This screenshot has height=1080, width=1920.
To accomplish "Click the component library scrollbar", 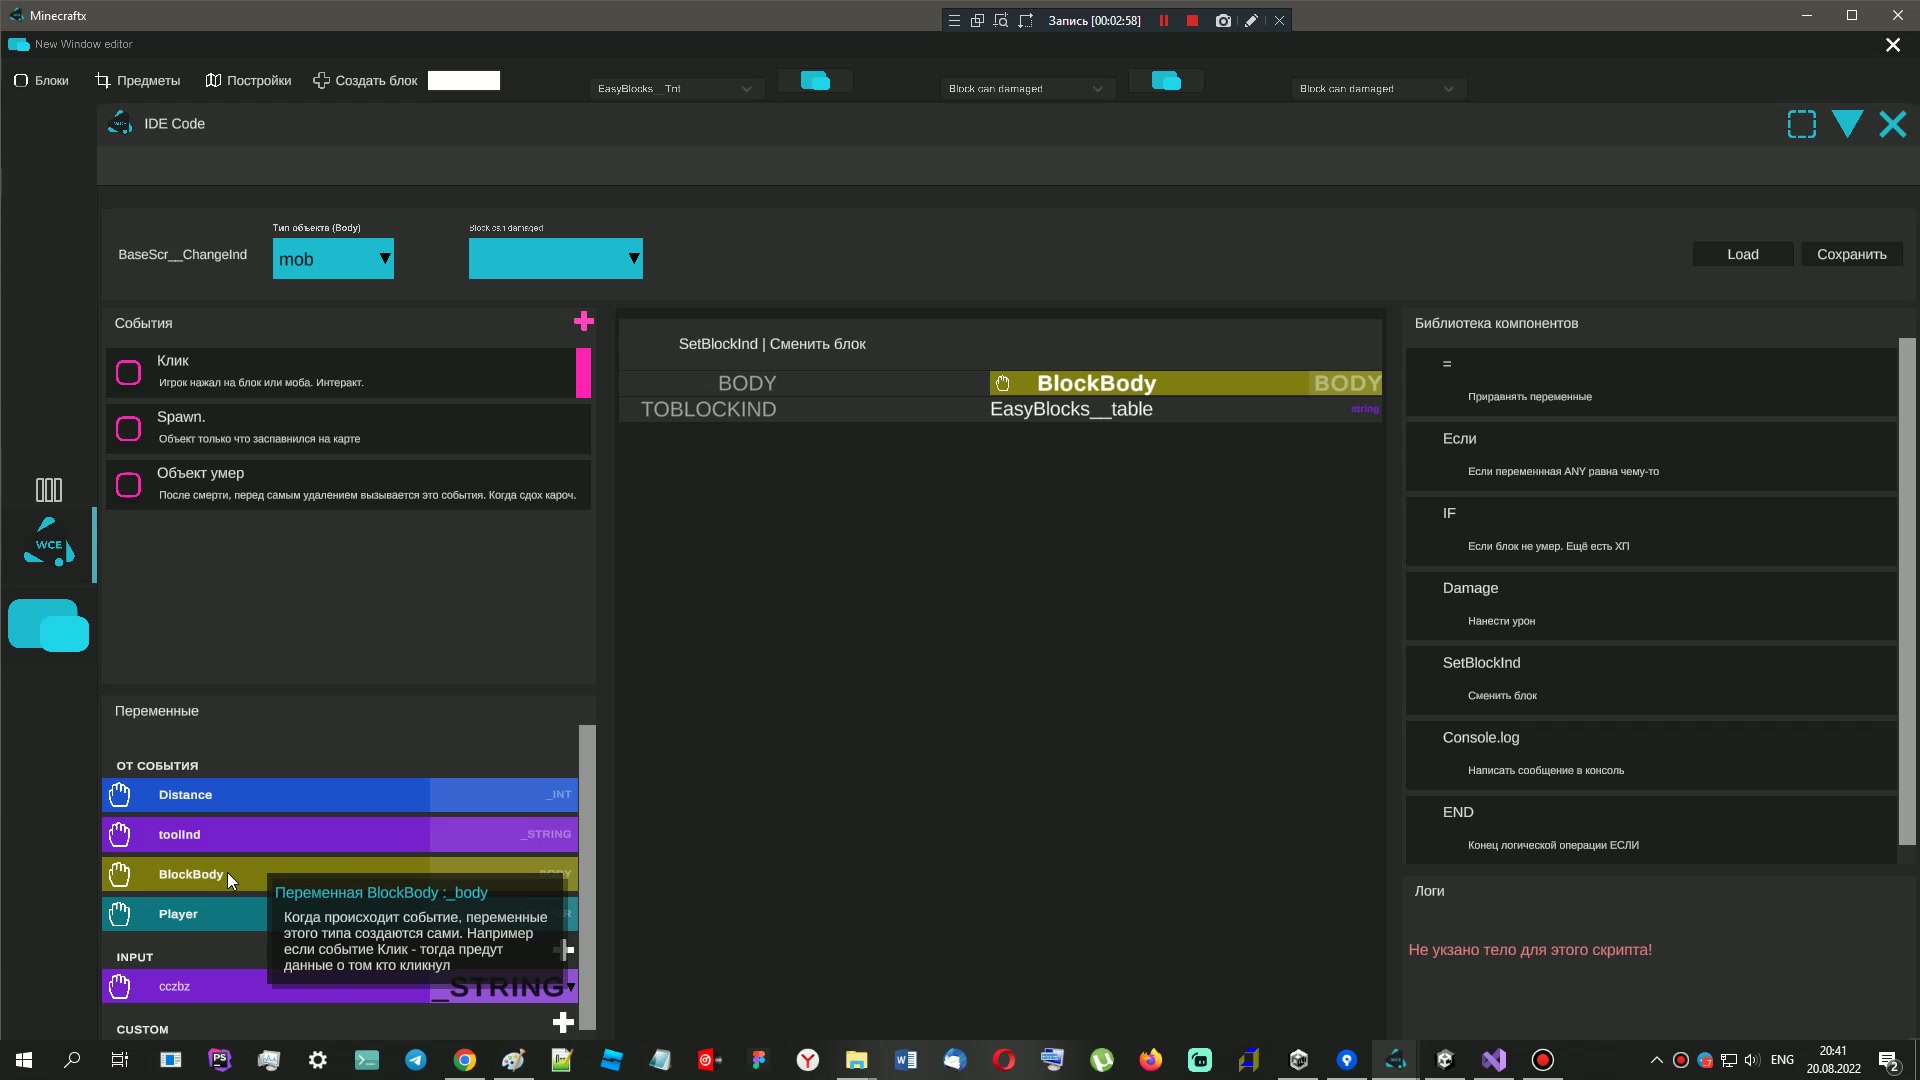I will pos(1907,592).
